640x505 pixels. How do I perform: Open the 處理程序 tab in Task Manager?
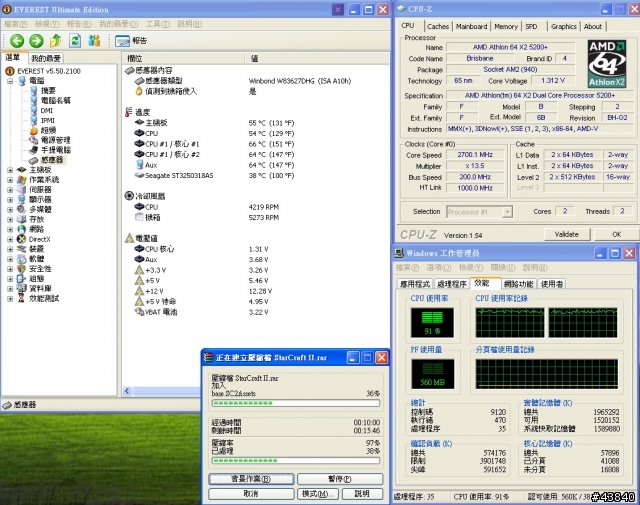coord(451,284)
